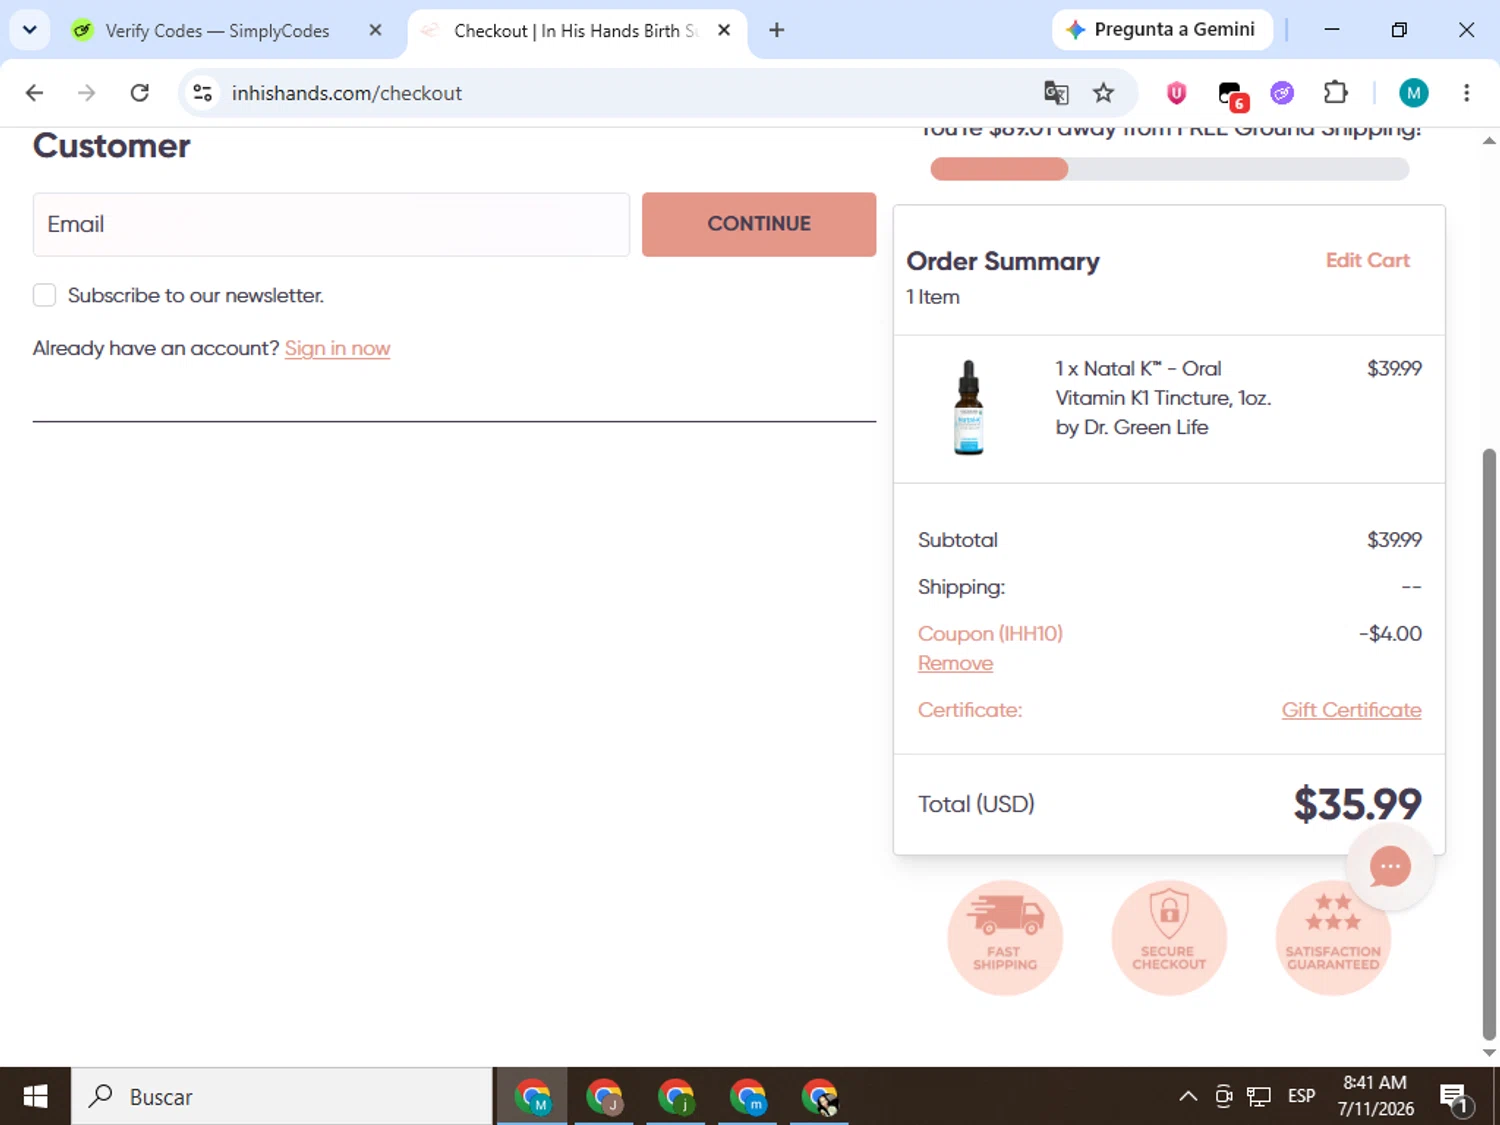This screenshot has height=1125, width=1500.
Task: Reload the checkout page
Action: (140, 93)
